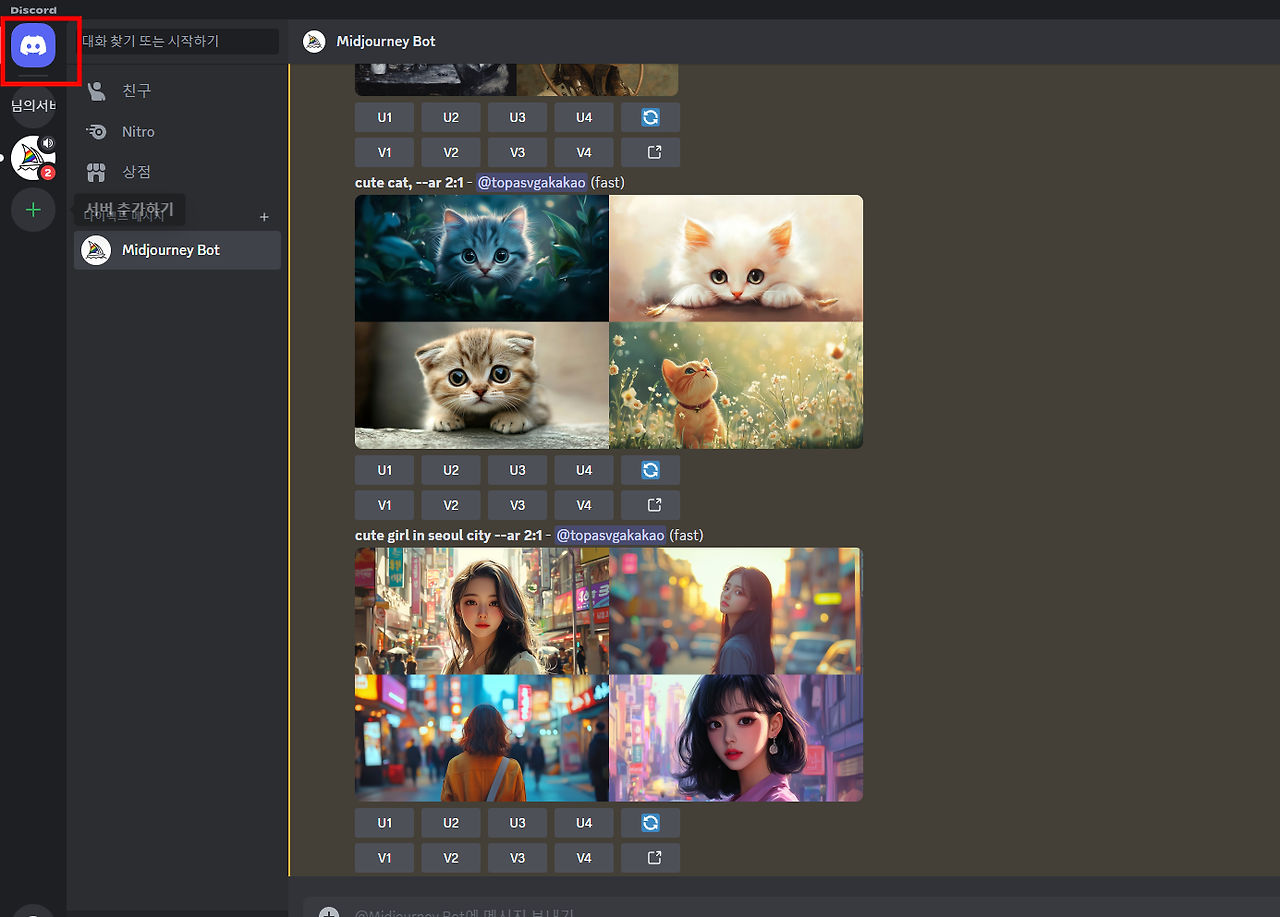Make variations of Seoul girl with V3

517,858
